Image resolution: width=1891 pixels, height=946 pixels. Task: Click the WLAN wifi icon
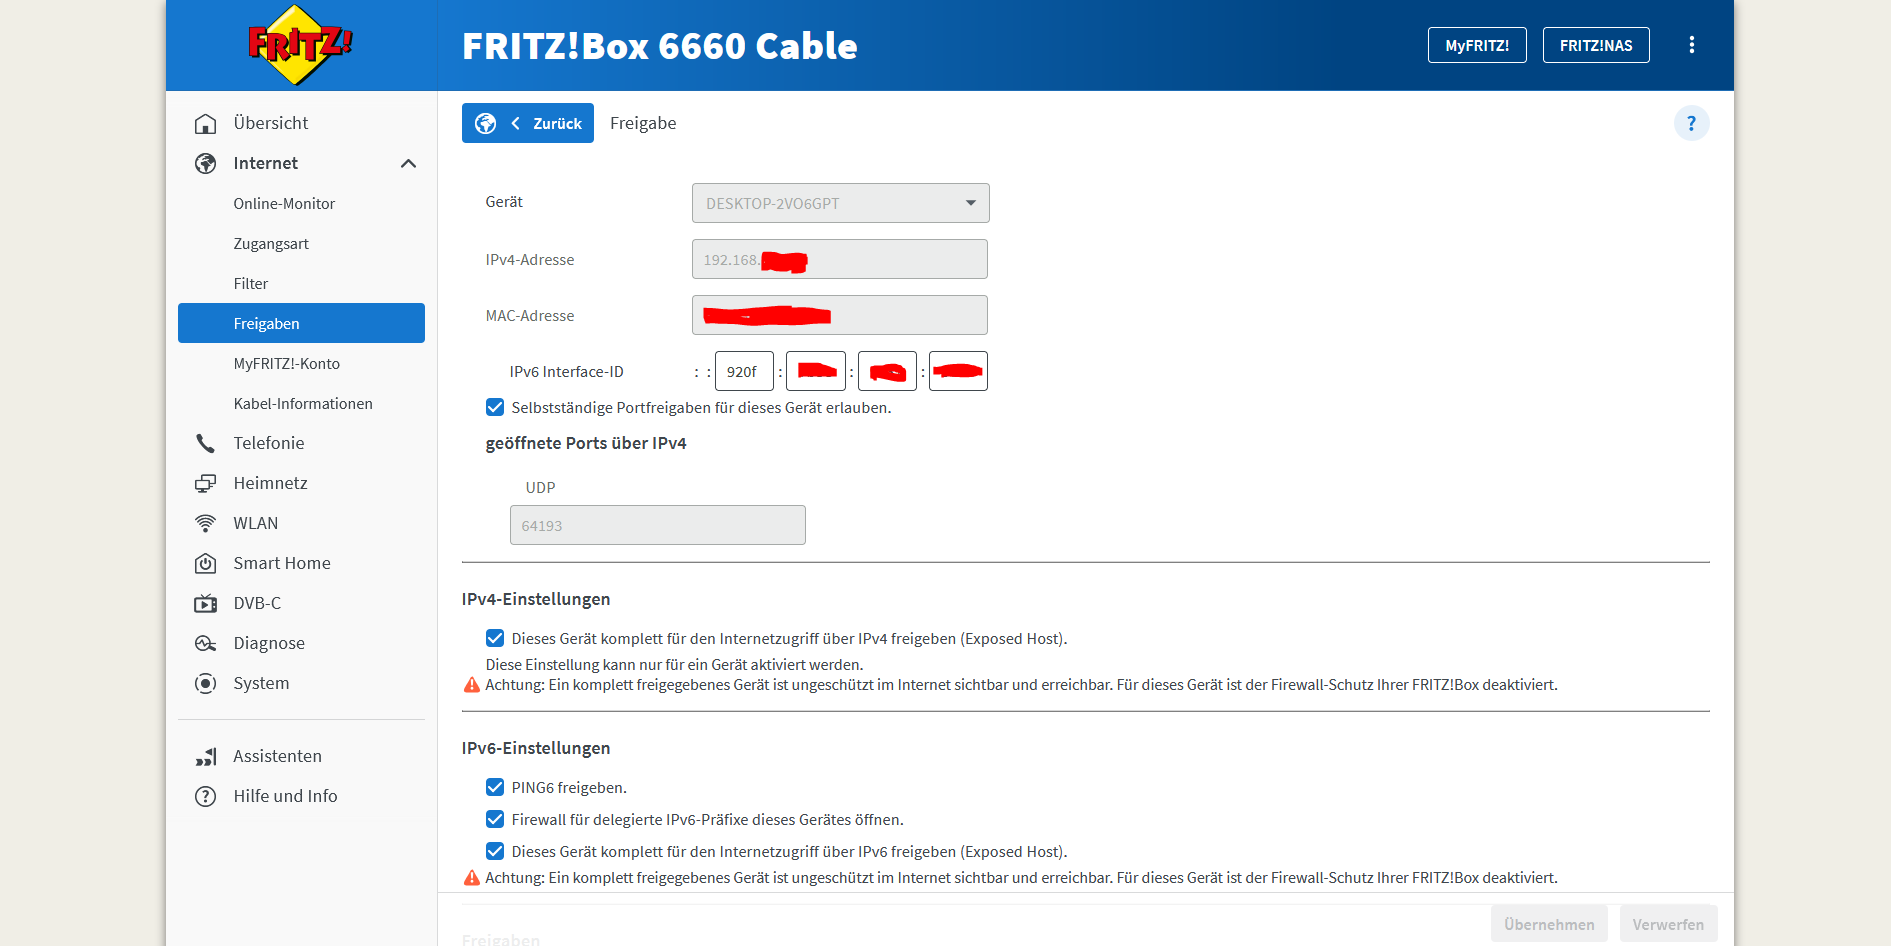pyautogui.click(x=206, y=523)
